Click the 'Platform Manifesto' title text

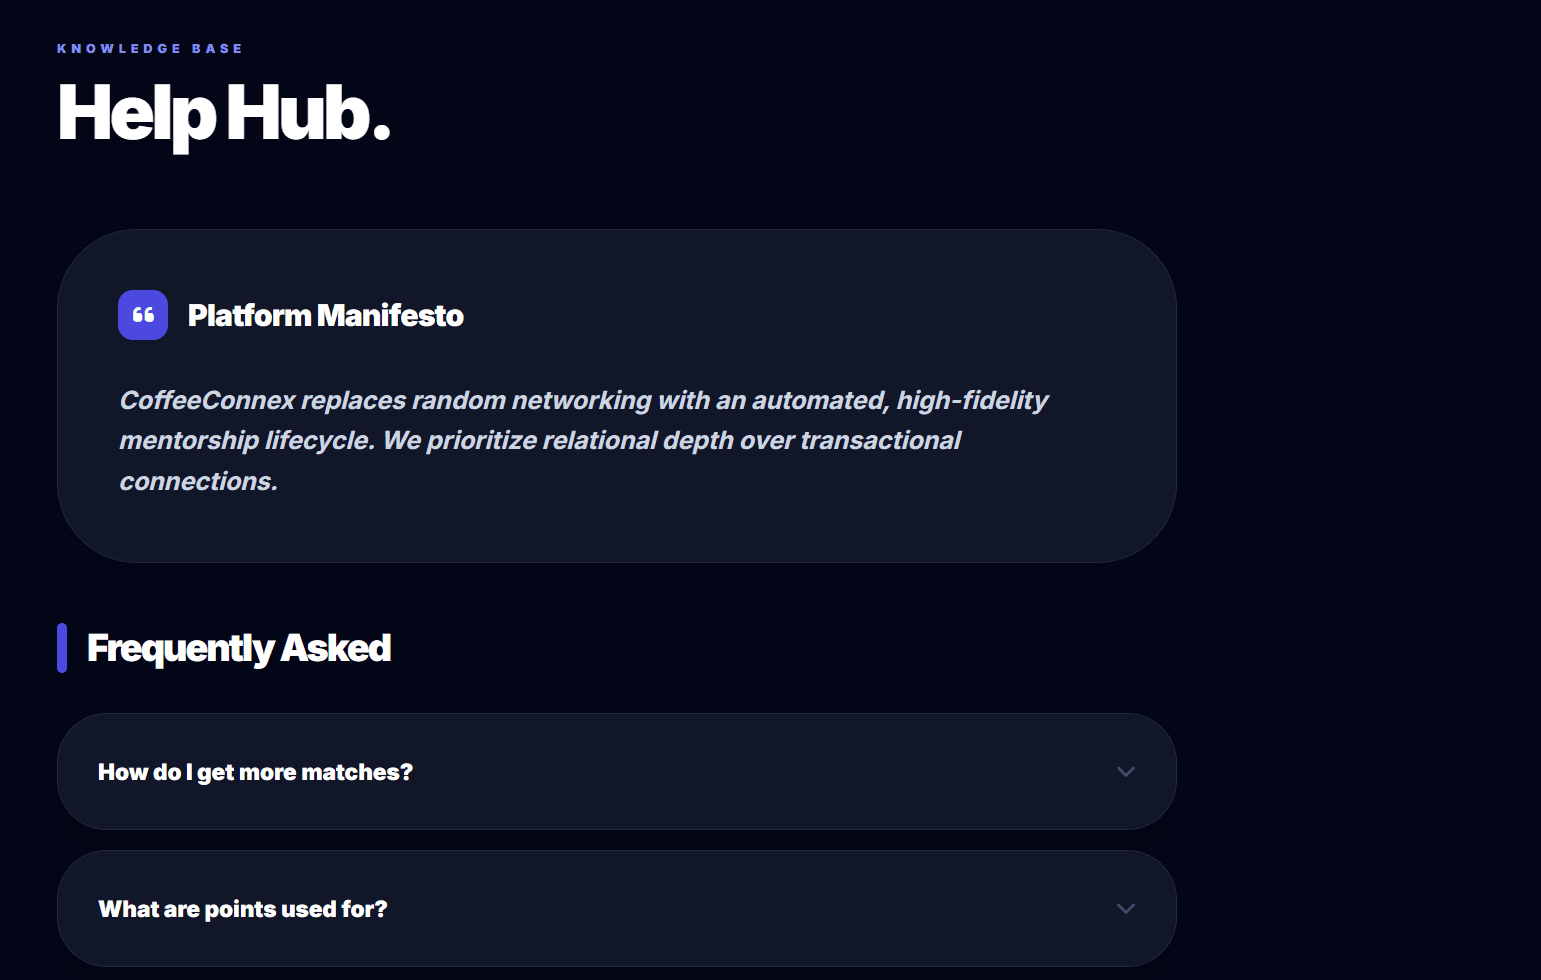pos(325,315)
